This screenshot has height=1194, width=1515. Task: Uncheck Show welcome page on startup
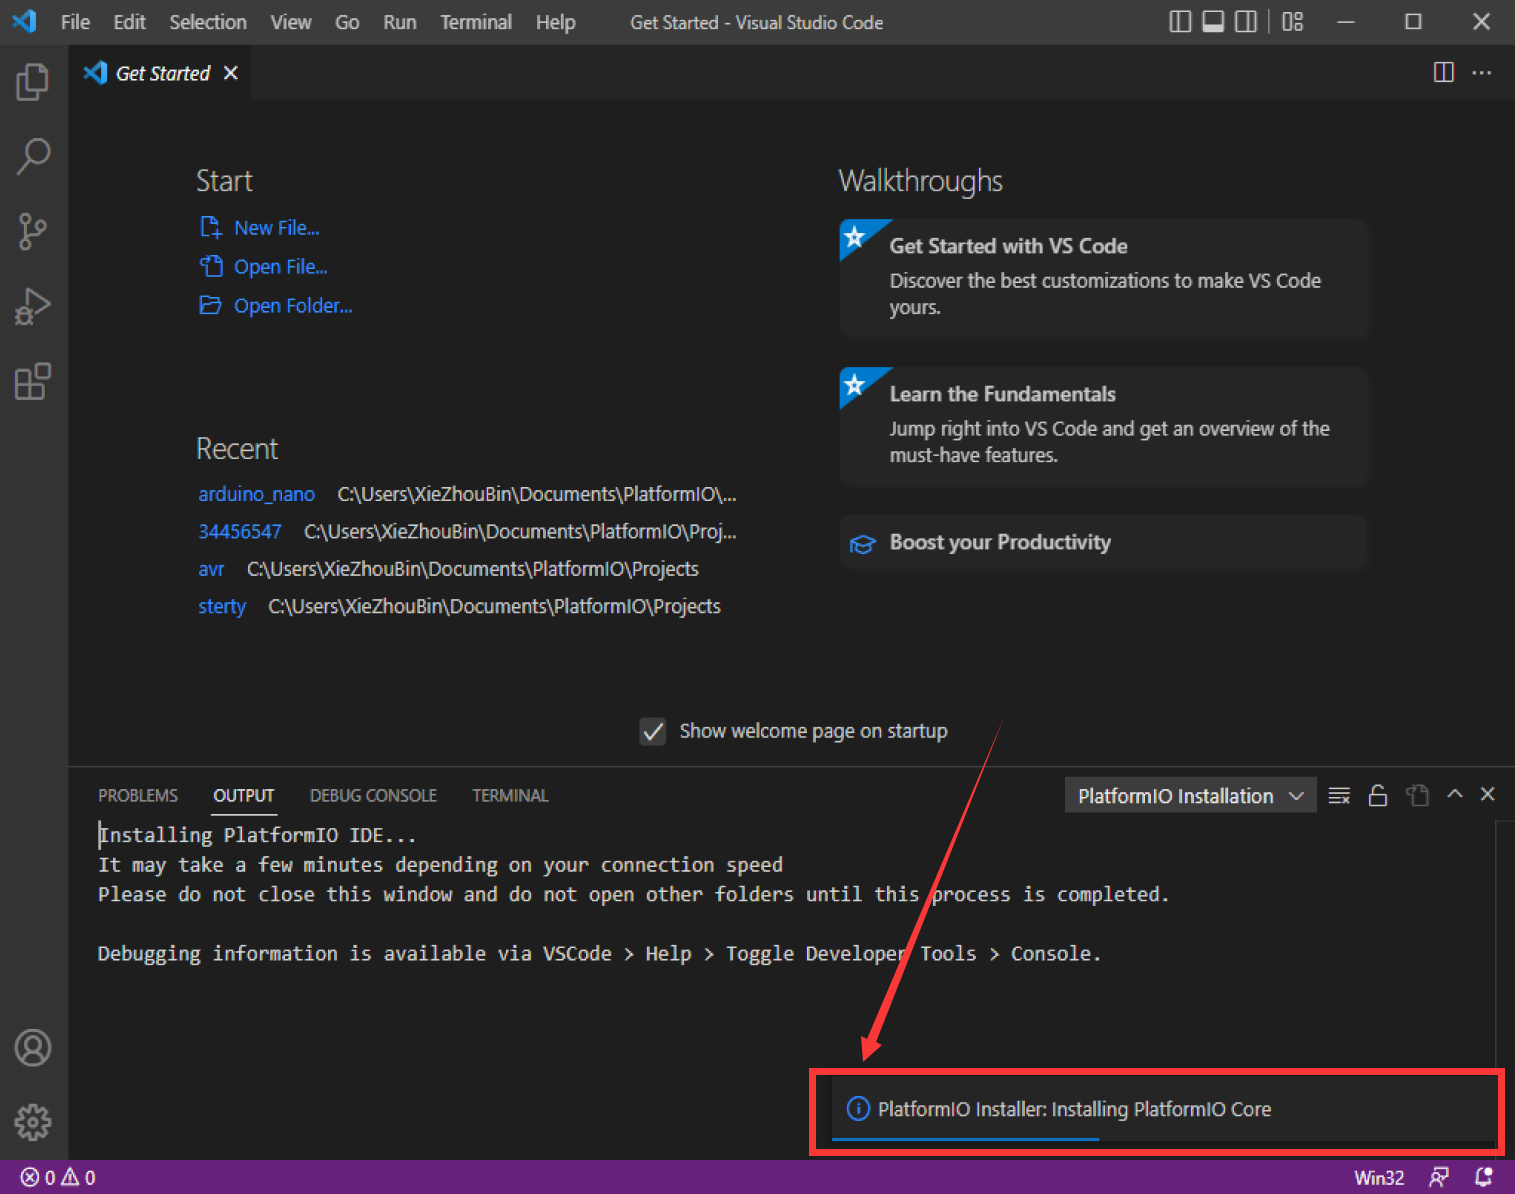tap(652, 731)
